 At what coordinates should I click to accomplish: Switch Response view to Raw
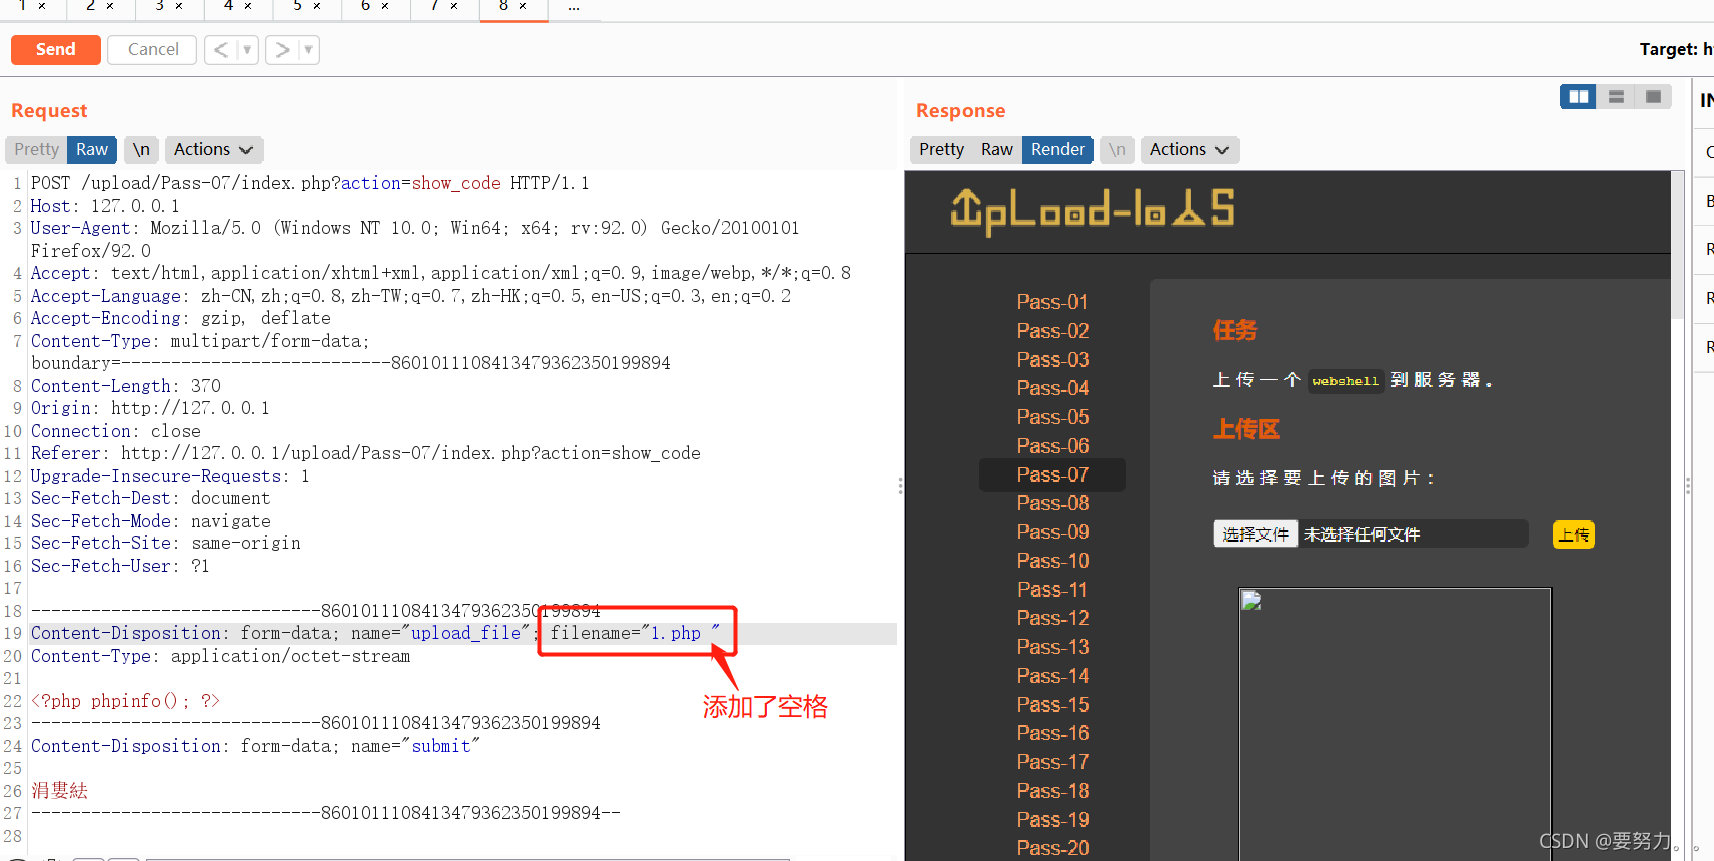point(997,149)
